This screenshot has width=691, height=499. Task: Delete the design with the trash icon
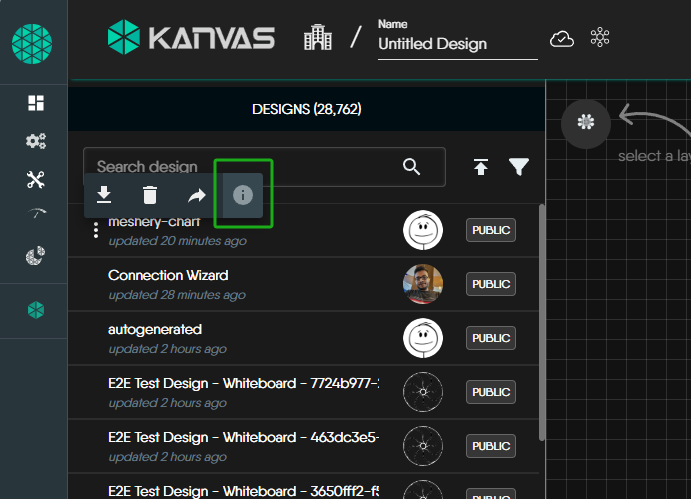click(149, 195)
